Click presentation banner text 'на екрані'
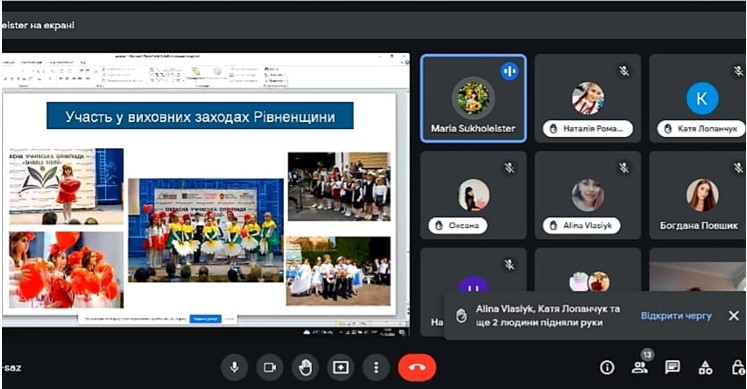Viewport: 747px width, 389px height. [x=52, y=25]
